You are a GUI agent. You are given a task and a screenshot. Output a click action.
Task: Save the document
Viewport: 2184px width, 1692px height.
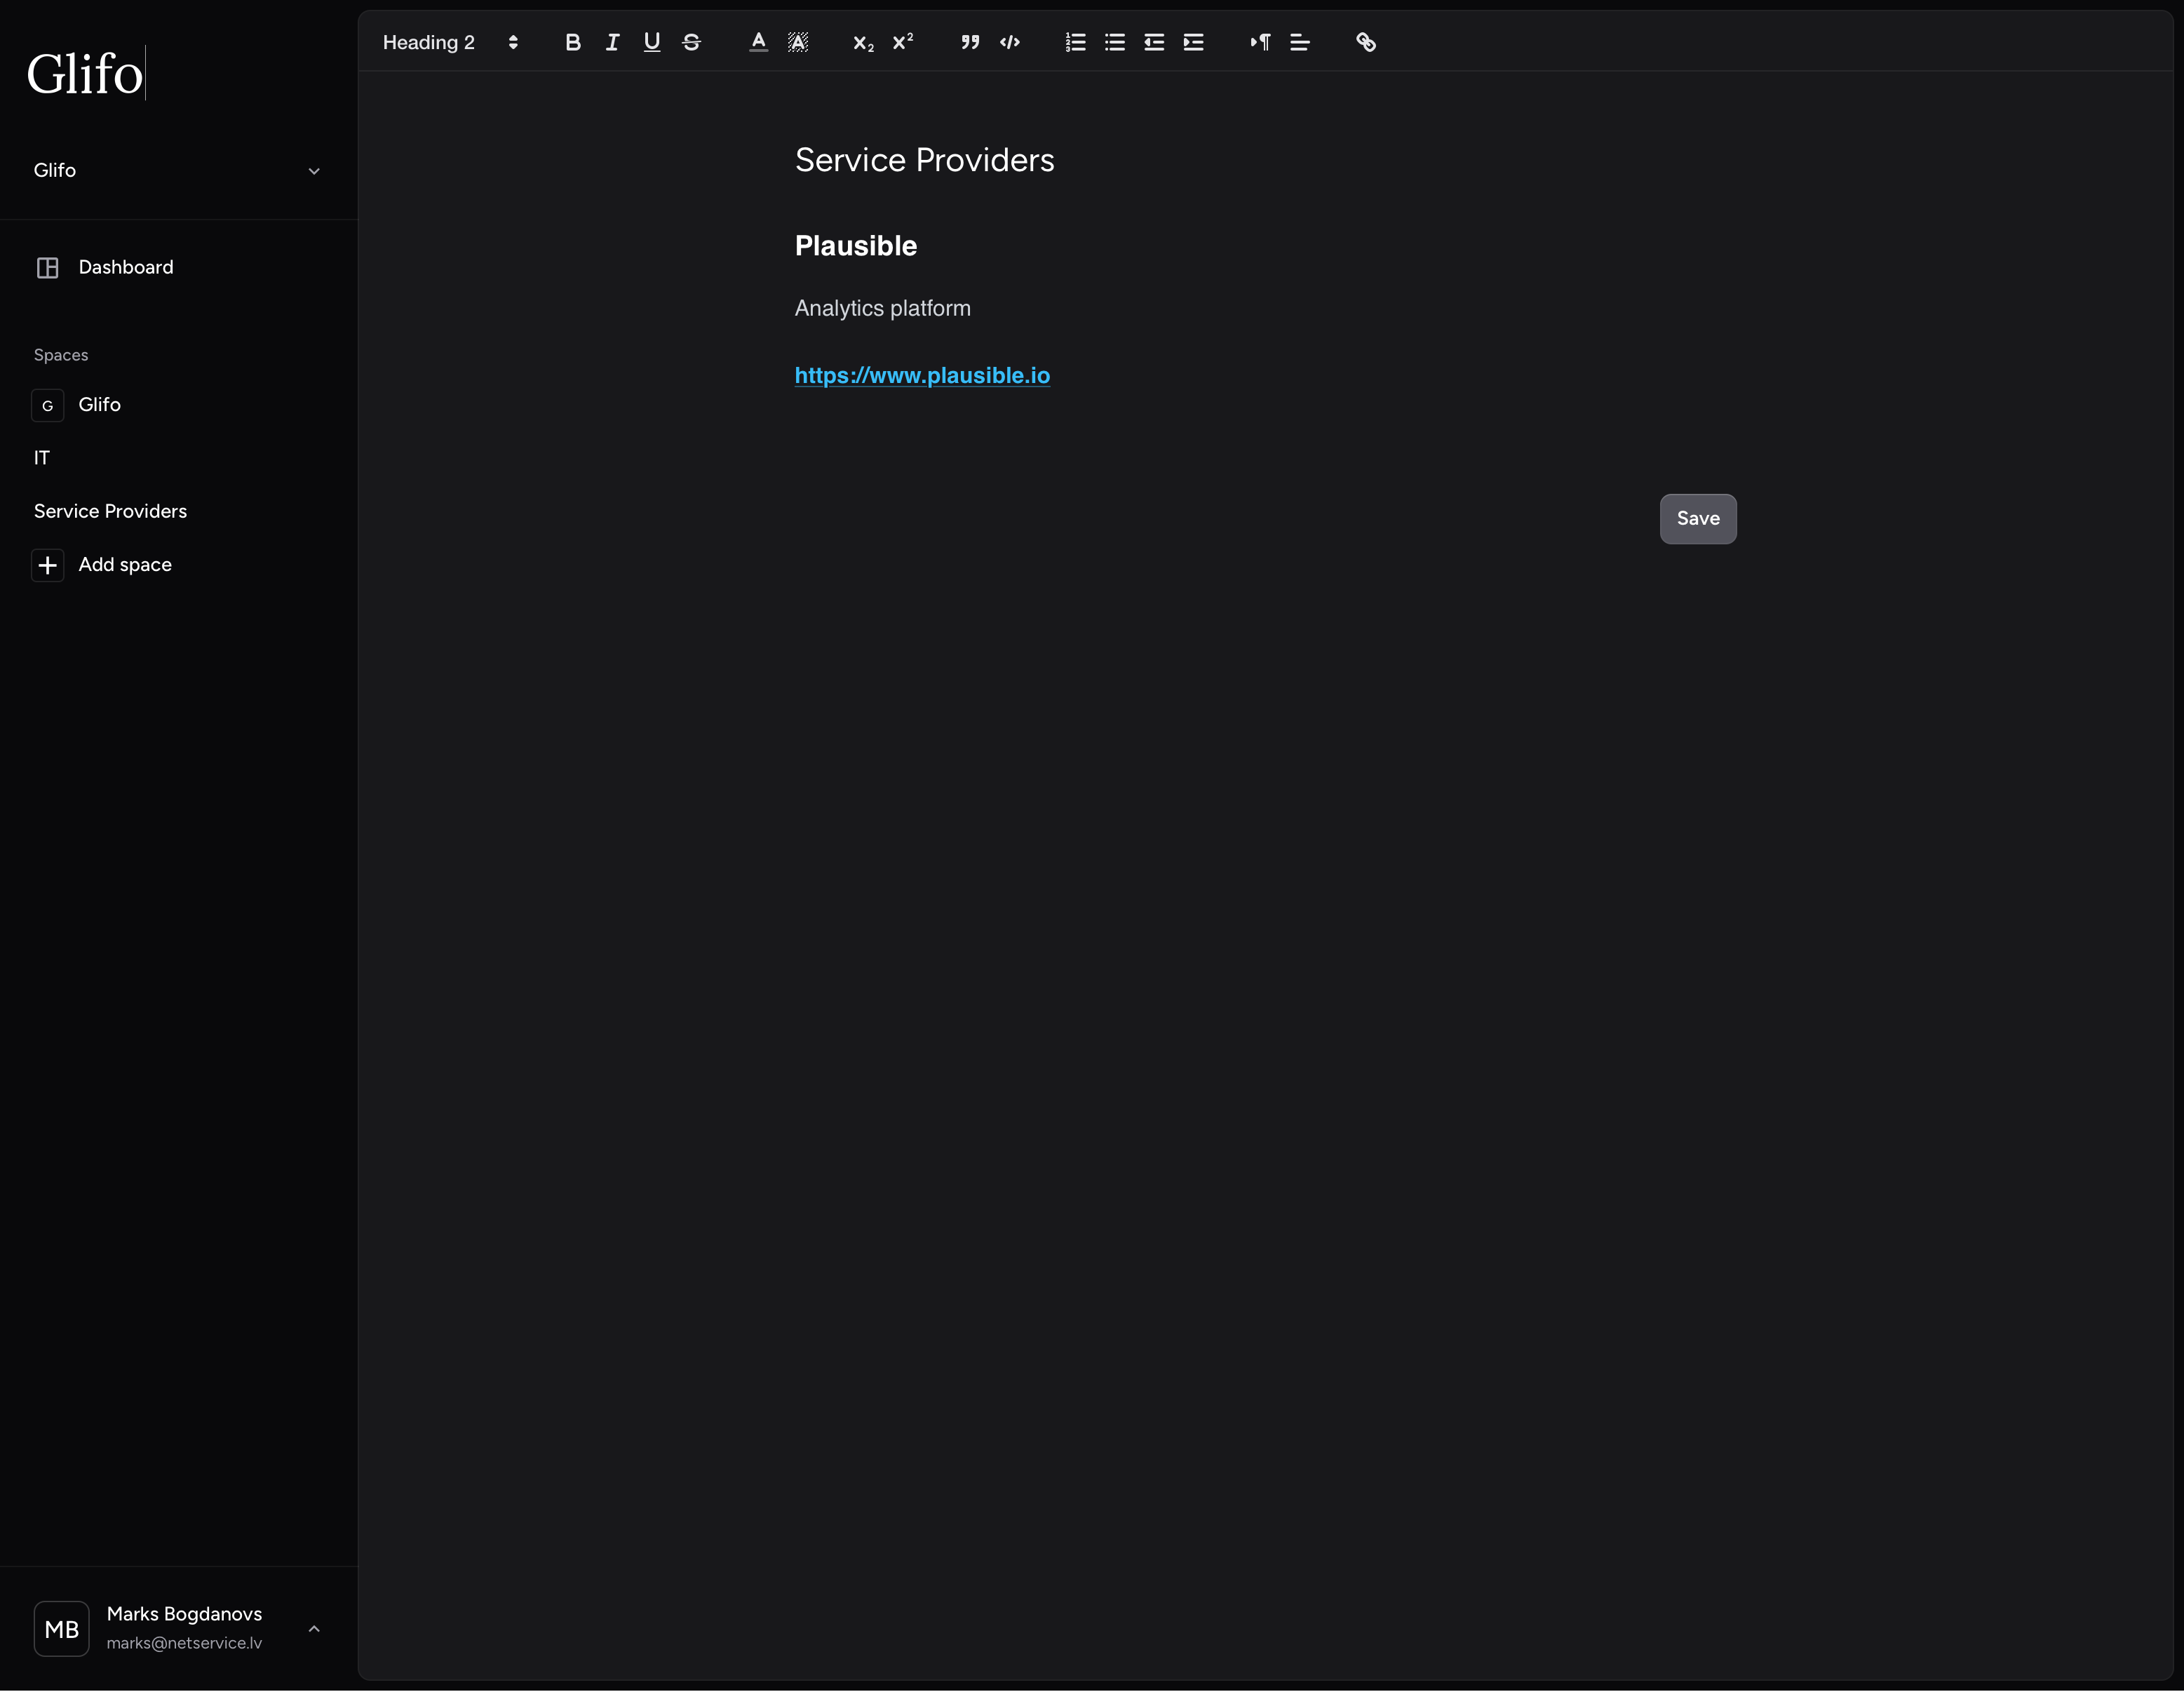pyautogui.click(x=1698, y=519)
